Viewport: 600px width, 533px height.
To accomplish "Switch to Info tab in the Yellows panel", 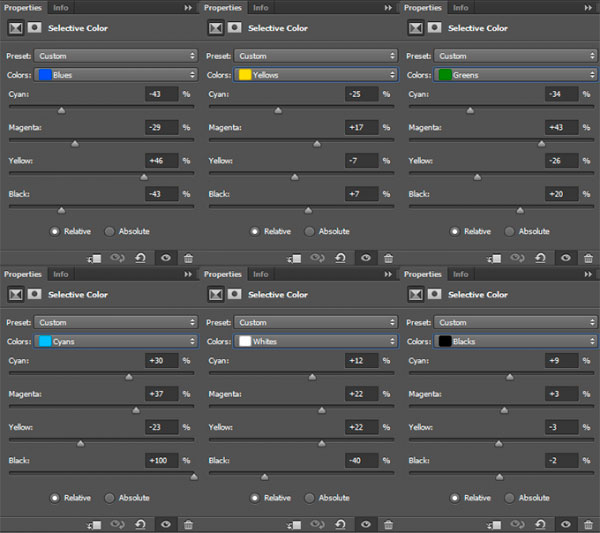I will click(261, 8).
